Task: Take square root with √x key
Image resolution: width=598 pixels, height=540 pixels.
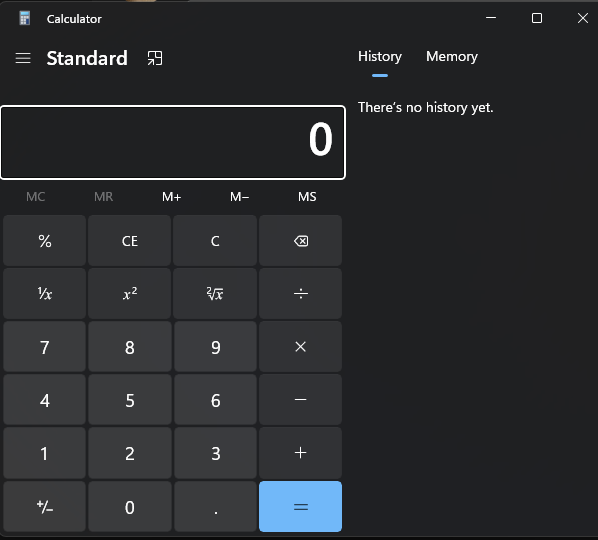Action: pos(215,294)
